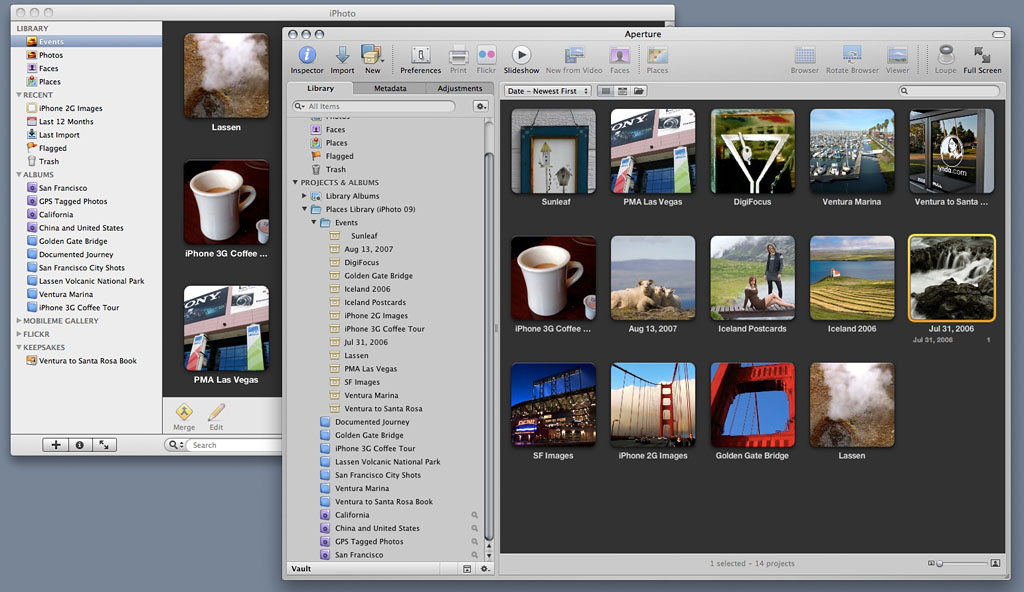Switch to list view in browser
Image resolution: width=1024 pixels, height=592 pixels.
point(621,91)
